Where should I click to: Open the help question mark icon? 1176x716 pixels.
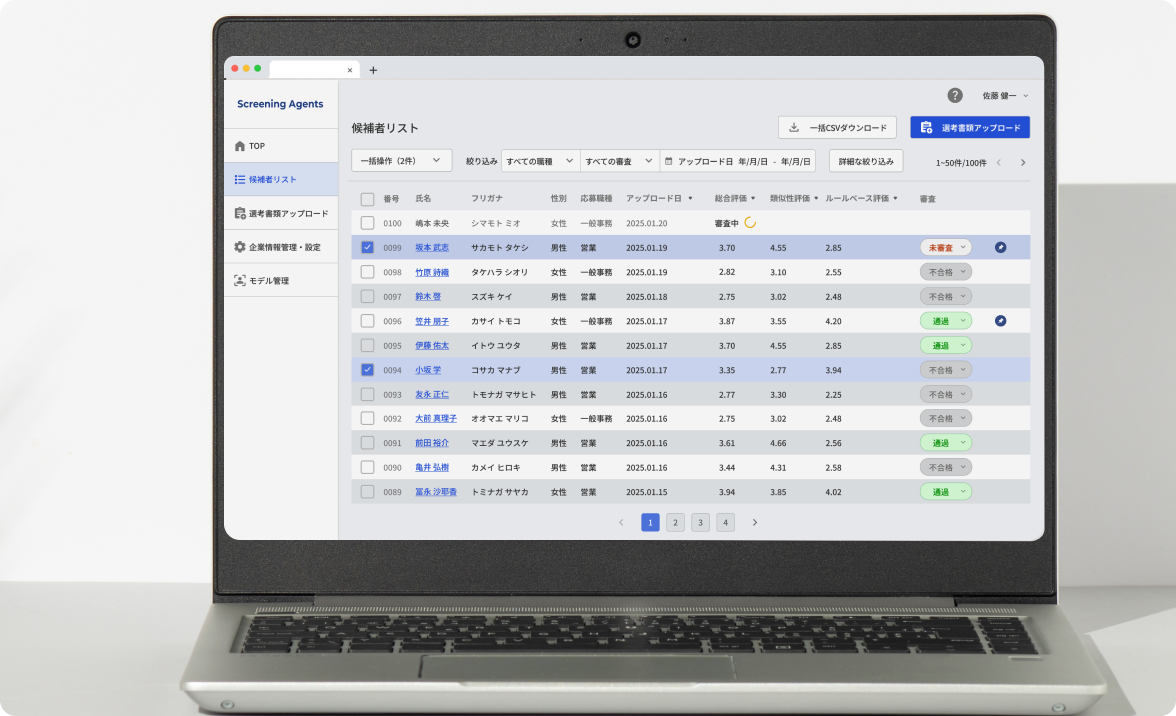(x=955, y=95)
